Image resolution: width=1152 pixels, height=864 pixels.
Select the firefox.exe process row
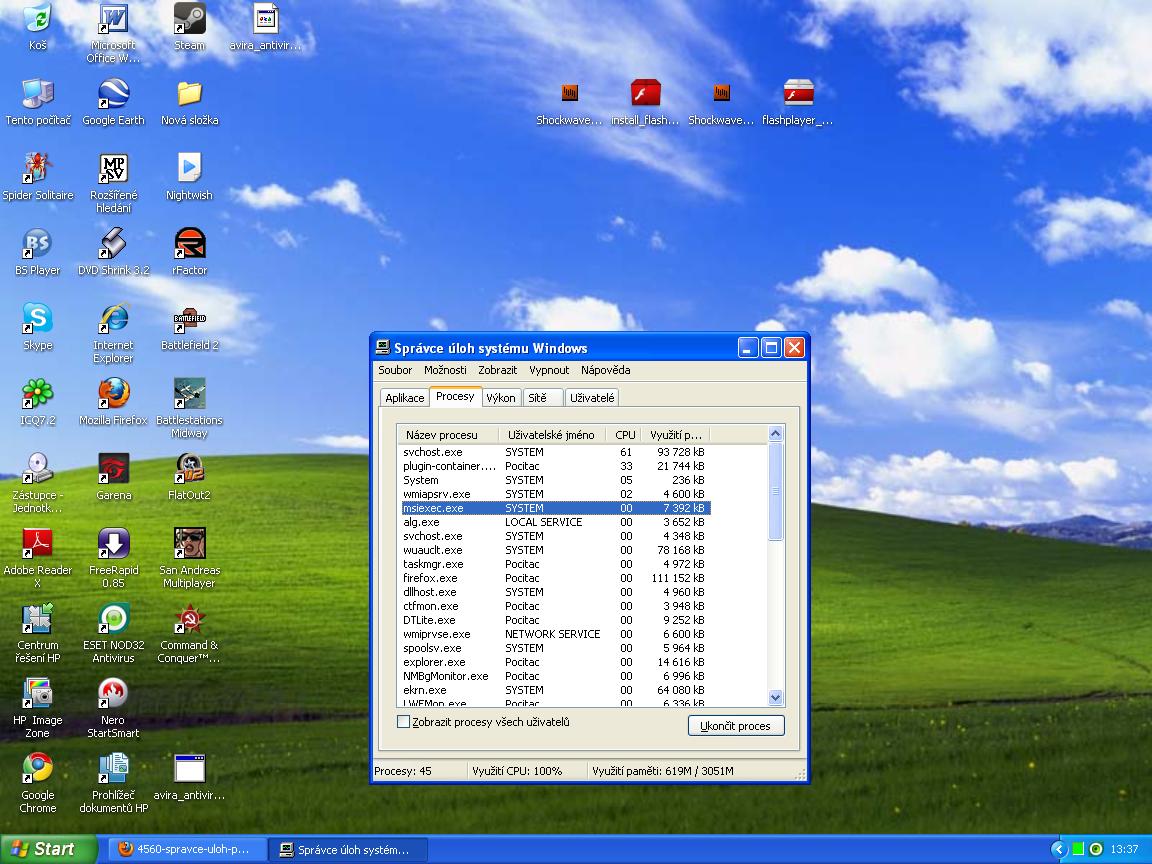pos(430,578)
